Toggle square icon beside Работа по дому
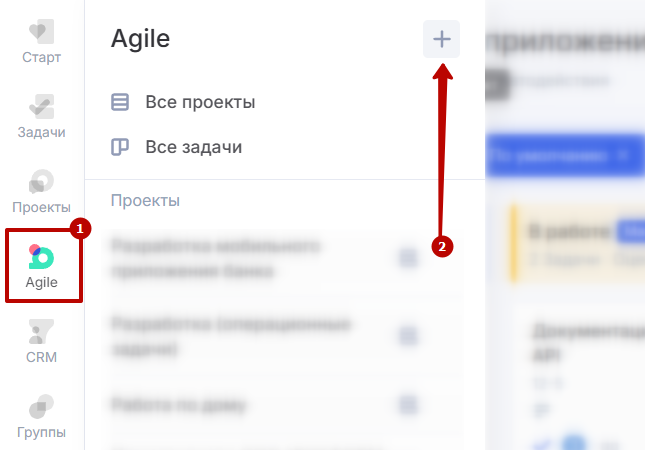The height and width of the screenshot is (450, 645). (x=408, y=405)
